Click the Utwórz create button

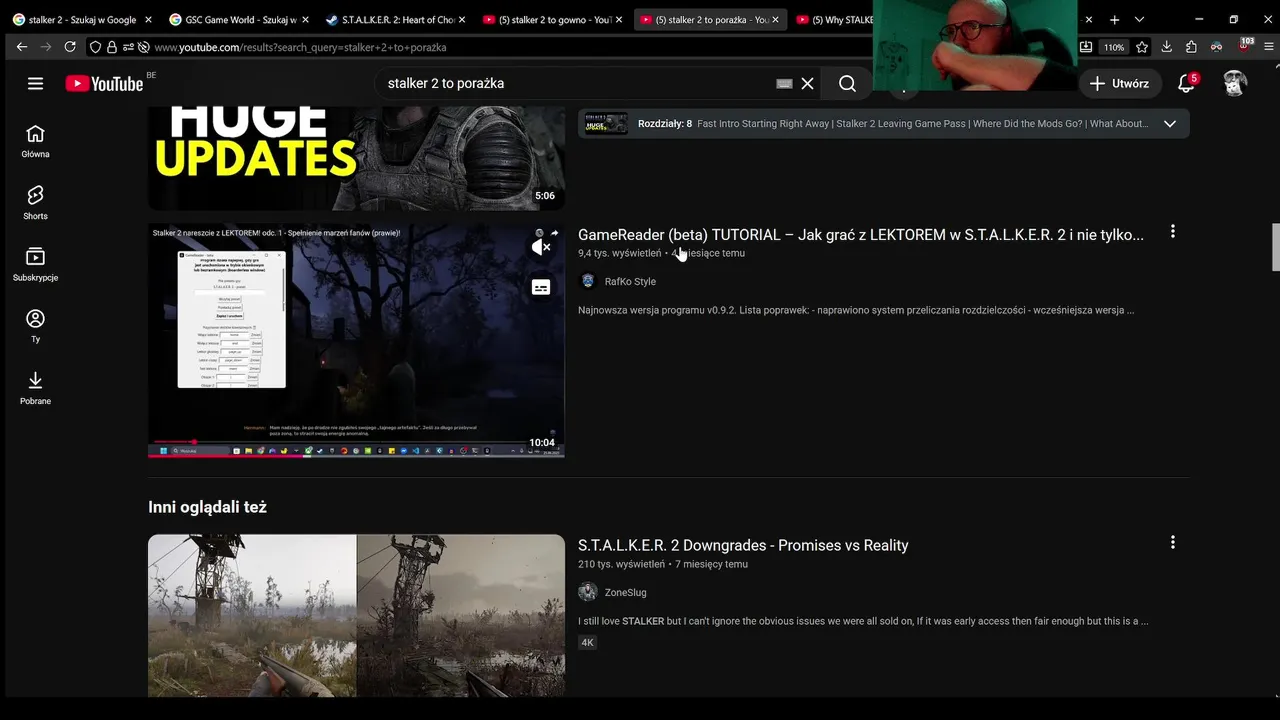coord(1119,83)
